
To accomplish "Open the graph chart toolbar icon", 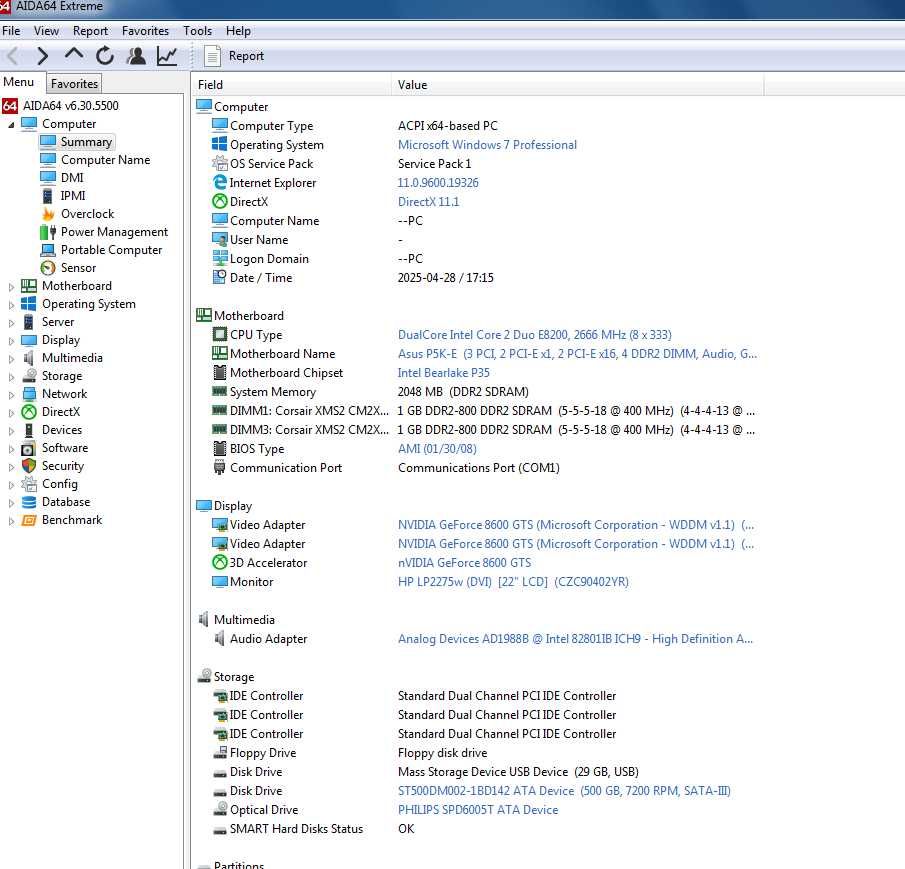I will [x=167, y=56].
